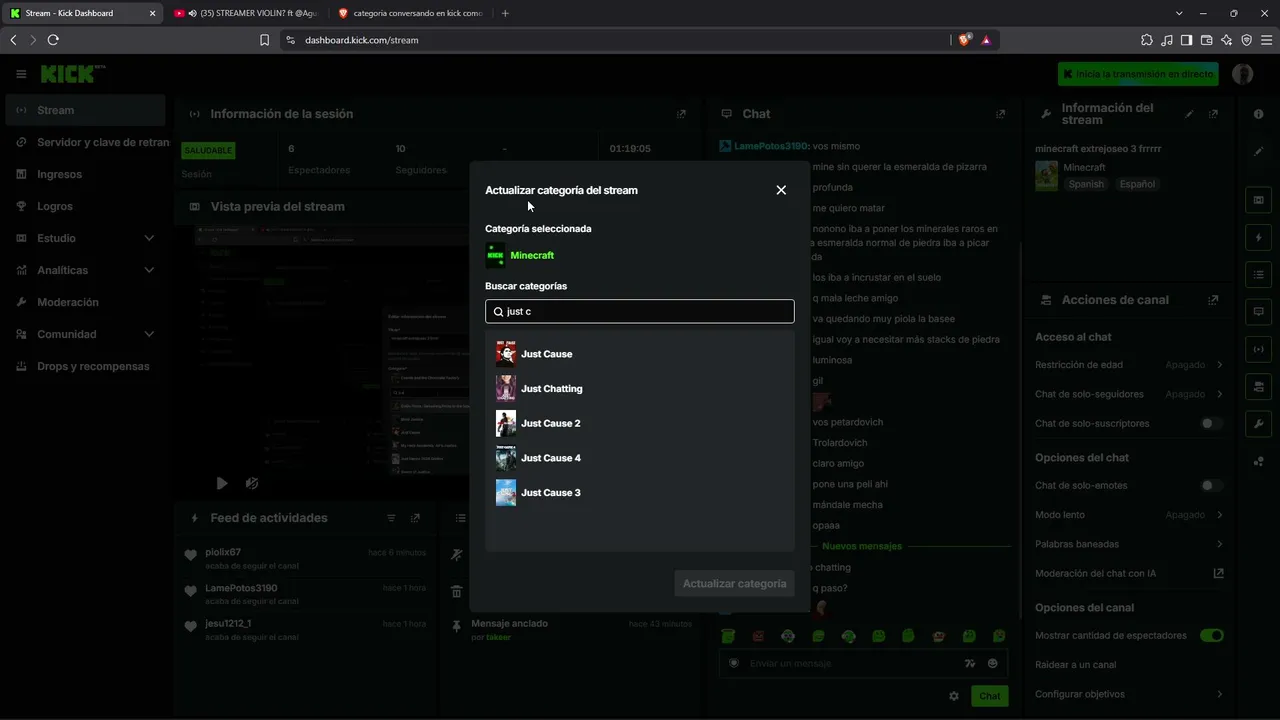Open the emoji picker in the chat input
The width and height of the screenshot is (1280, 720).
993,663
